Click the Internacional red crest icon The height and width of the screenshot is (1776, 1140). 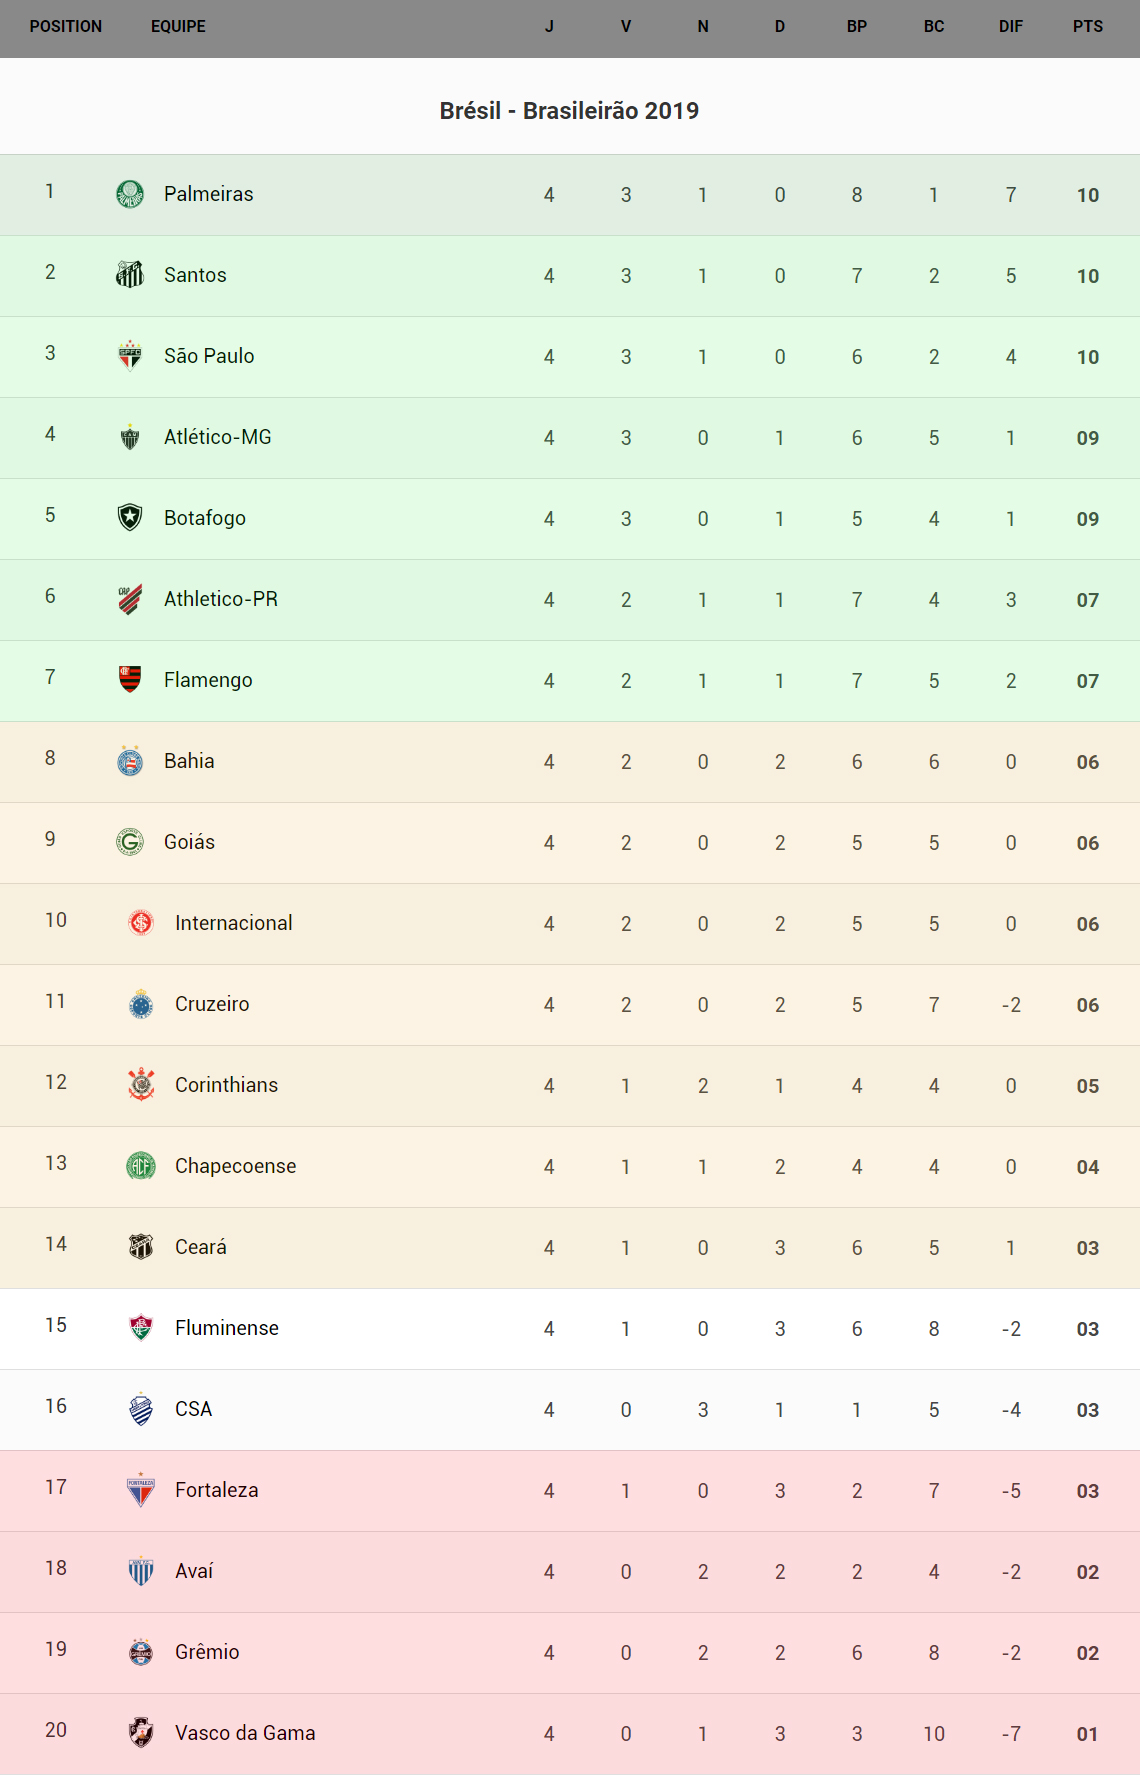[141, 923]
